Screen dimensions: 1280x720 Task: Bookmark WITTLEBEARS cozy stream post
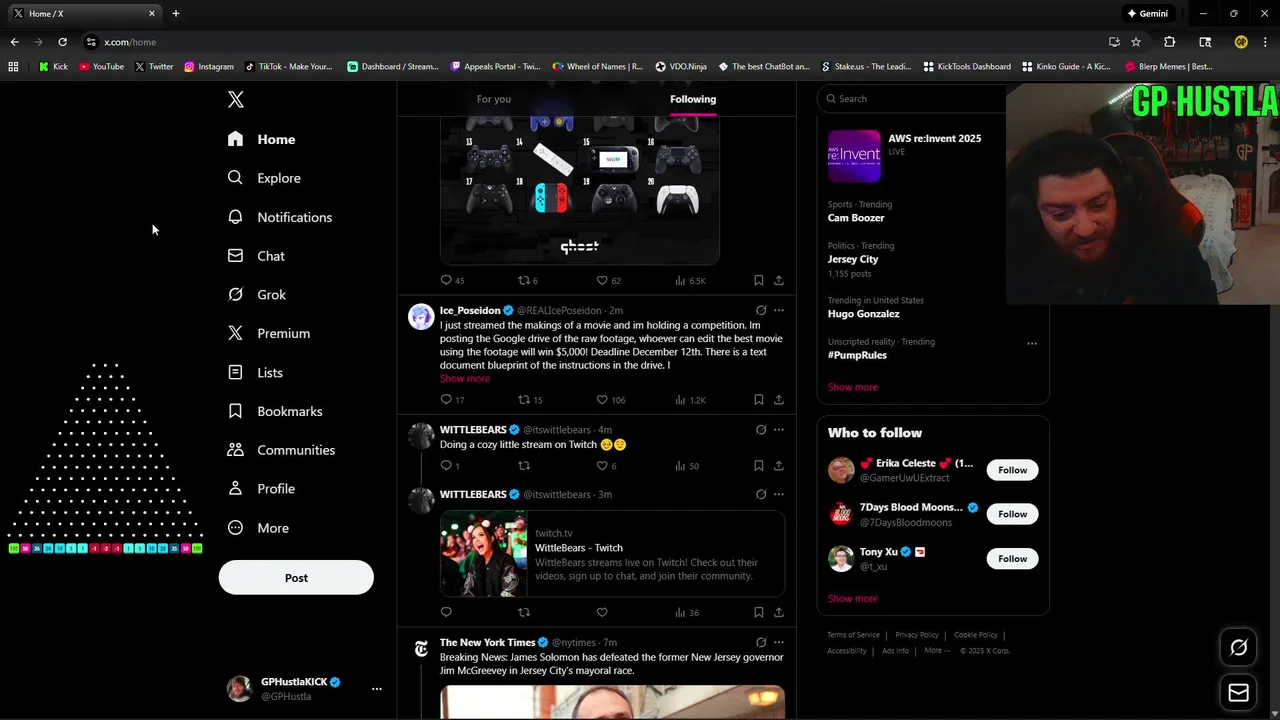point(759,466)
